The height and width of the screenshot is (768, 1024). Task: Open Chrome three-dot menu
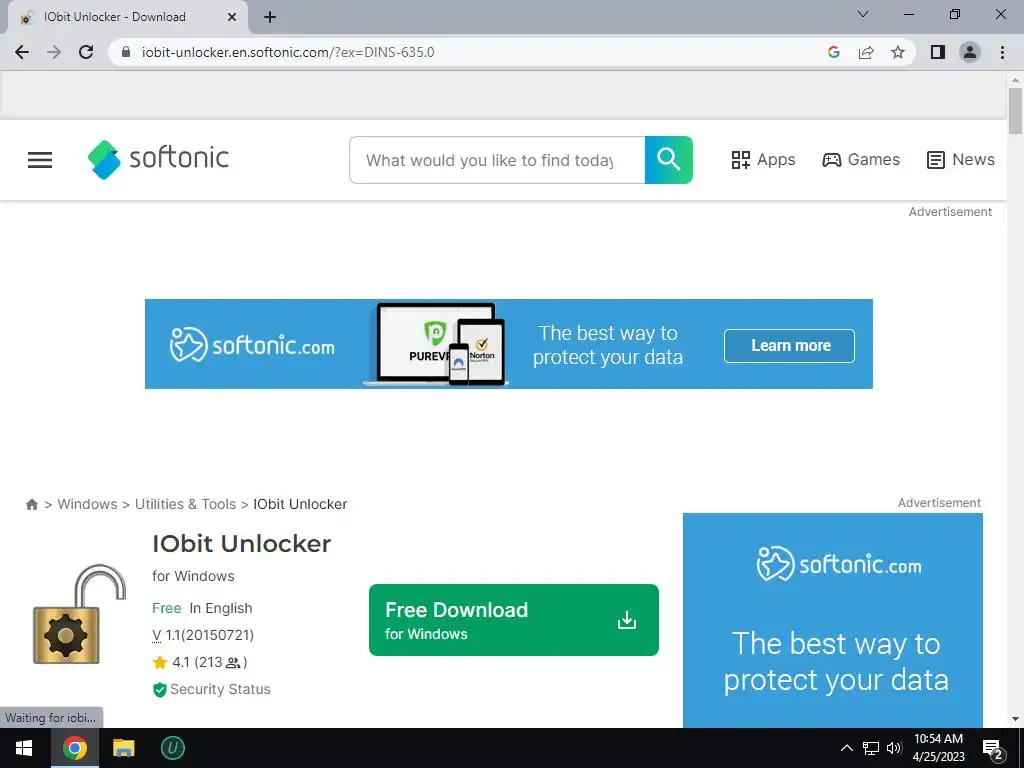tap(1002, 52)
